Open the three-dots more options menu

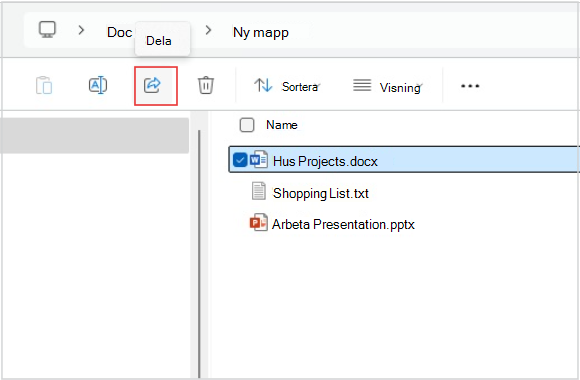click(x=470, y=86)
